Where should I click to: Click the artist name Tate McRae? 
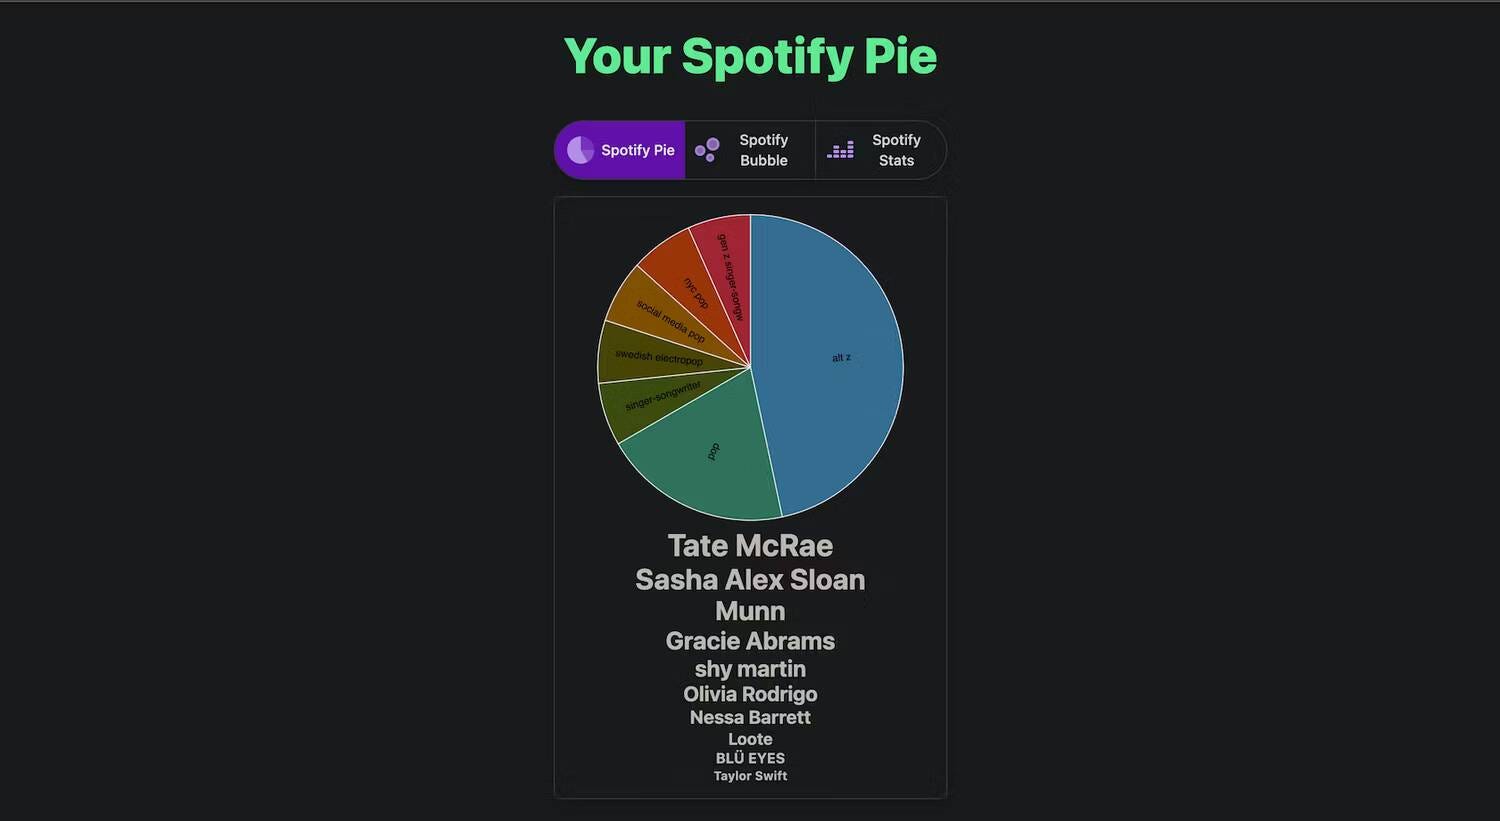tap(750, 546)
